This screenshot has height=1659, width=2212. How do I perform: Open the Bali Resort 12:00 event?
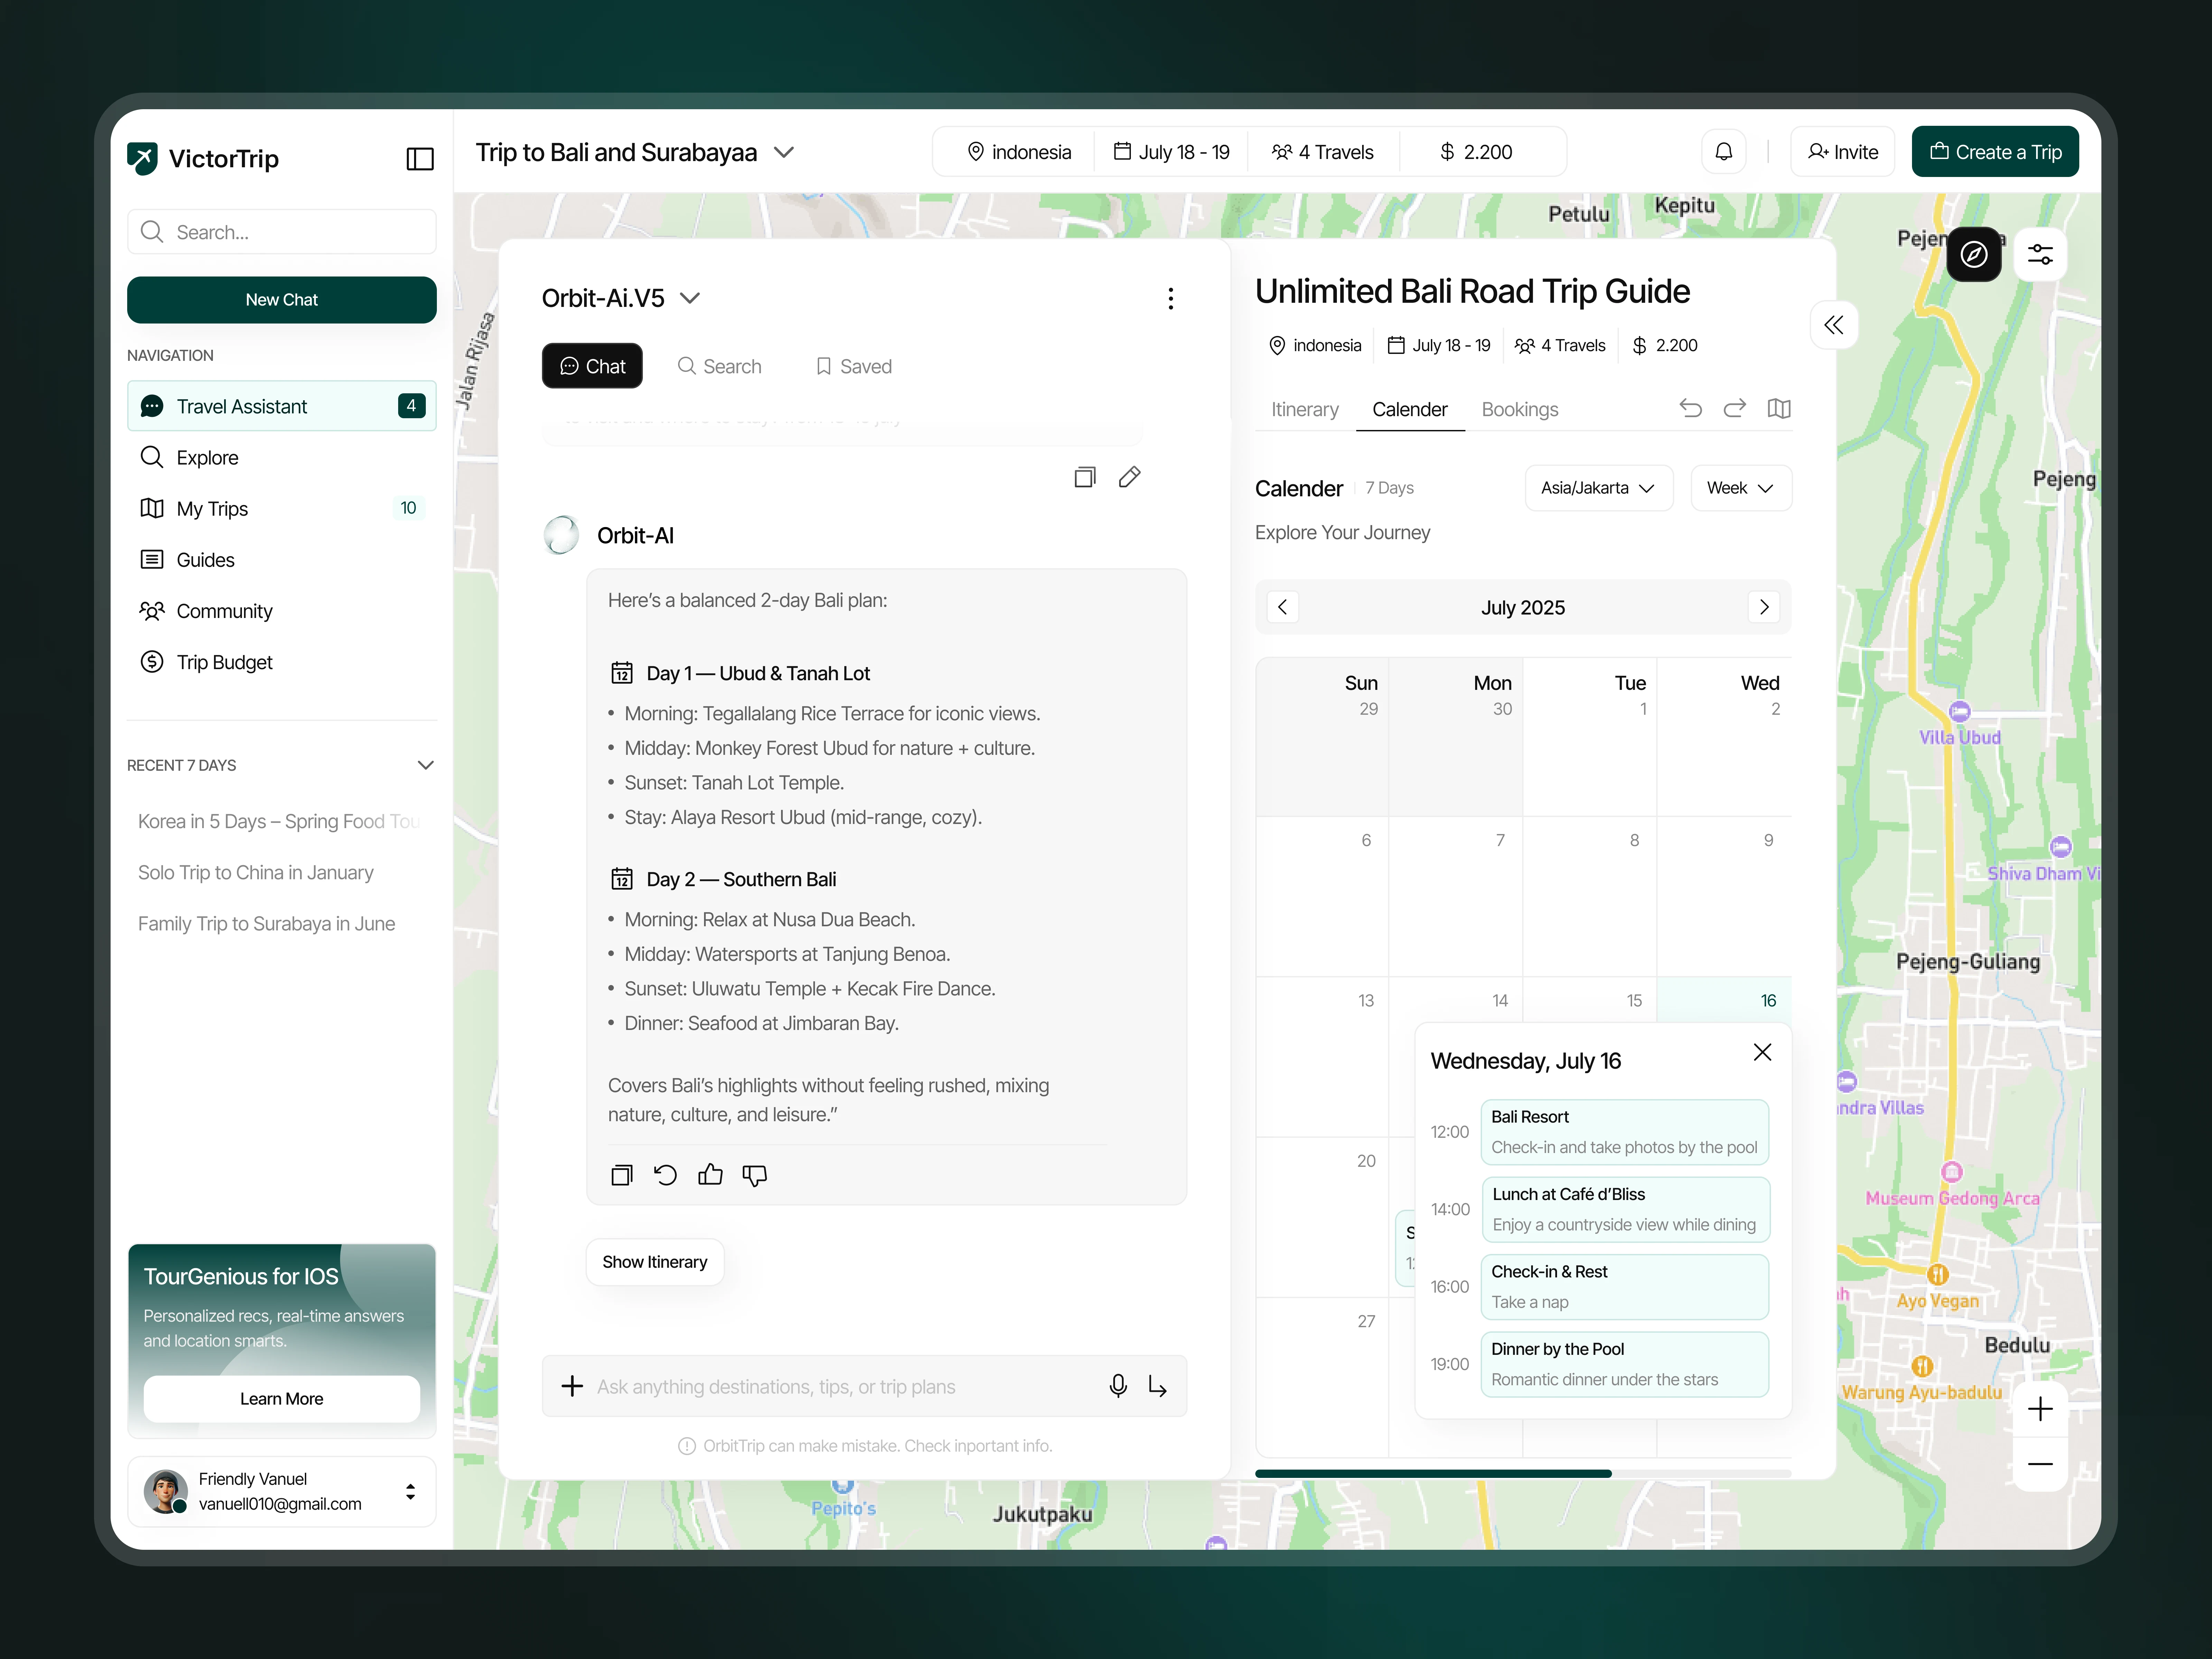pyautogui.click(x=1625, y=1132)
